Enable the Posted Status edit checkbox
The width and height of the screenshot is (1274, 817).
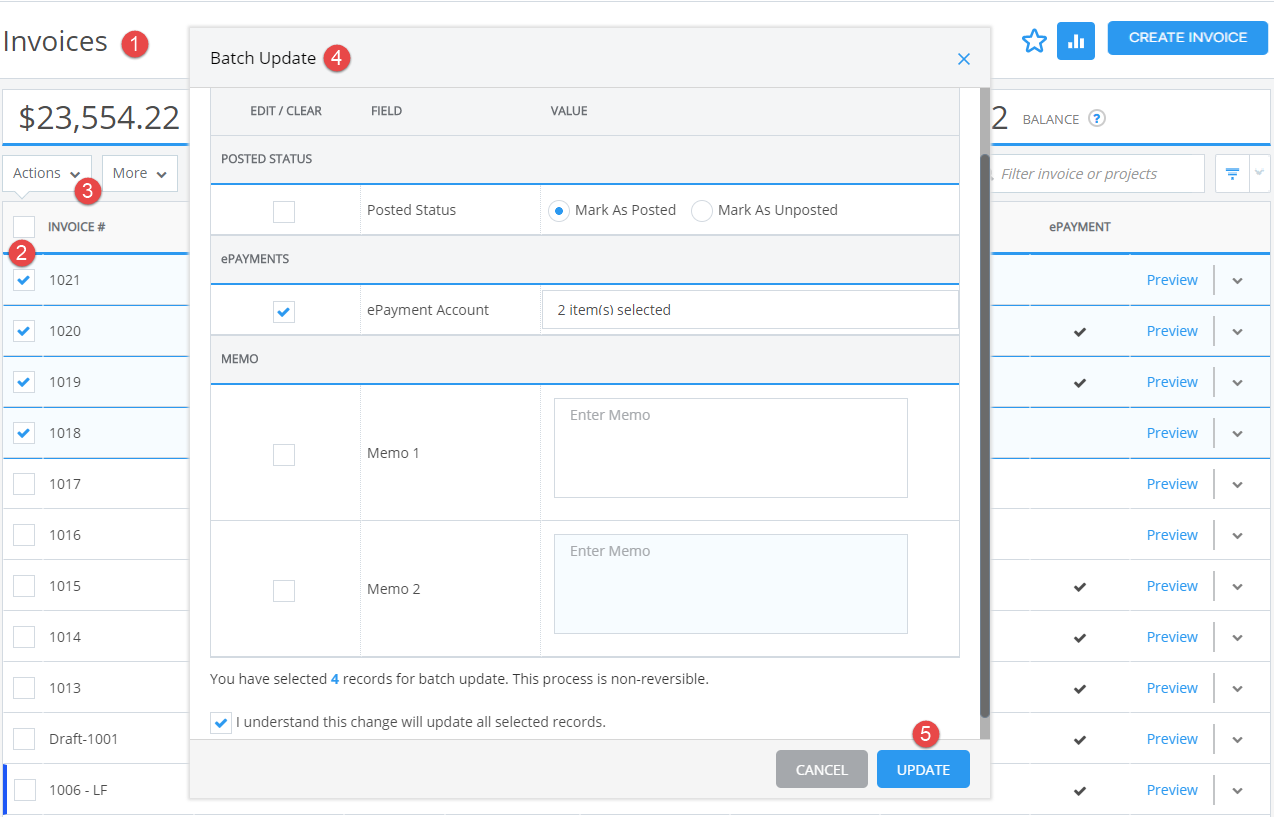284,211
